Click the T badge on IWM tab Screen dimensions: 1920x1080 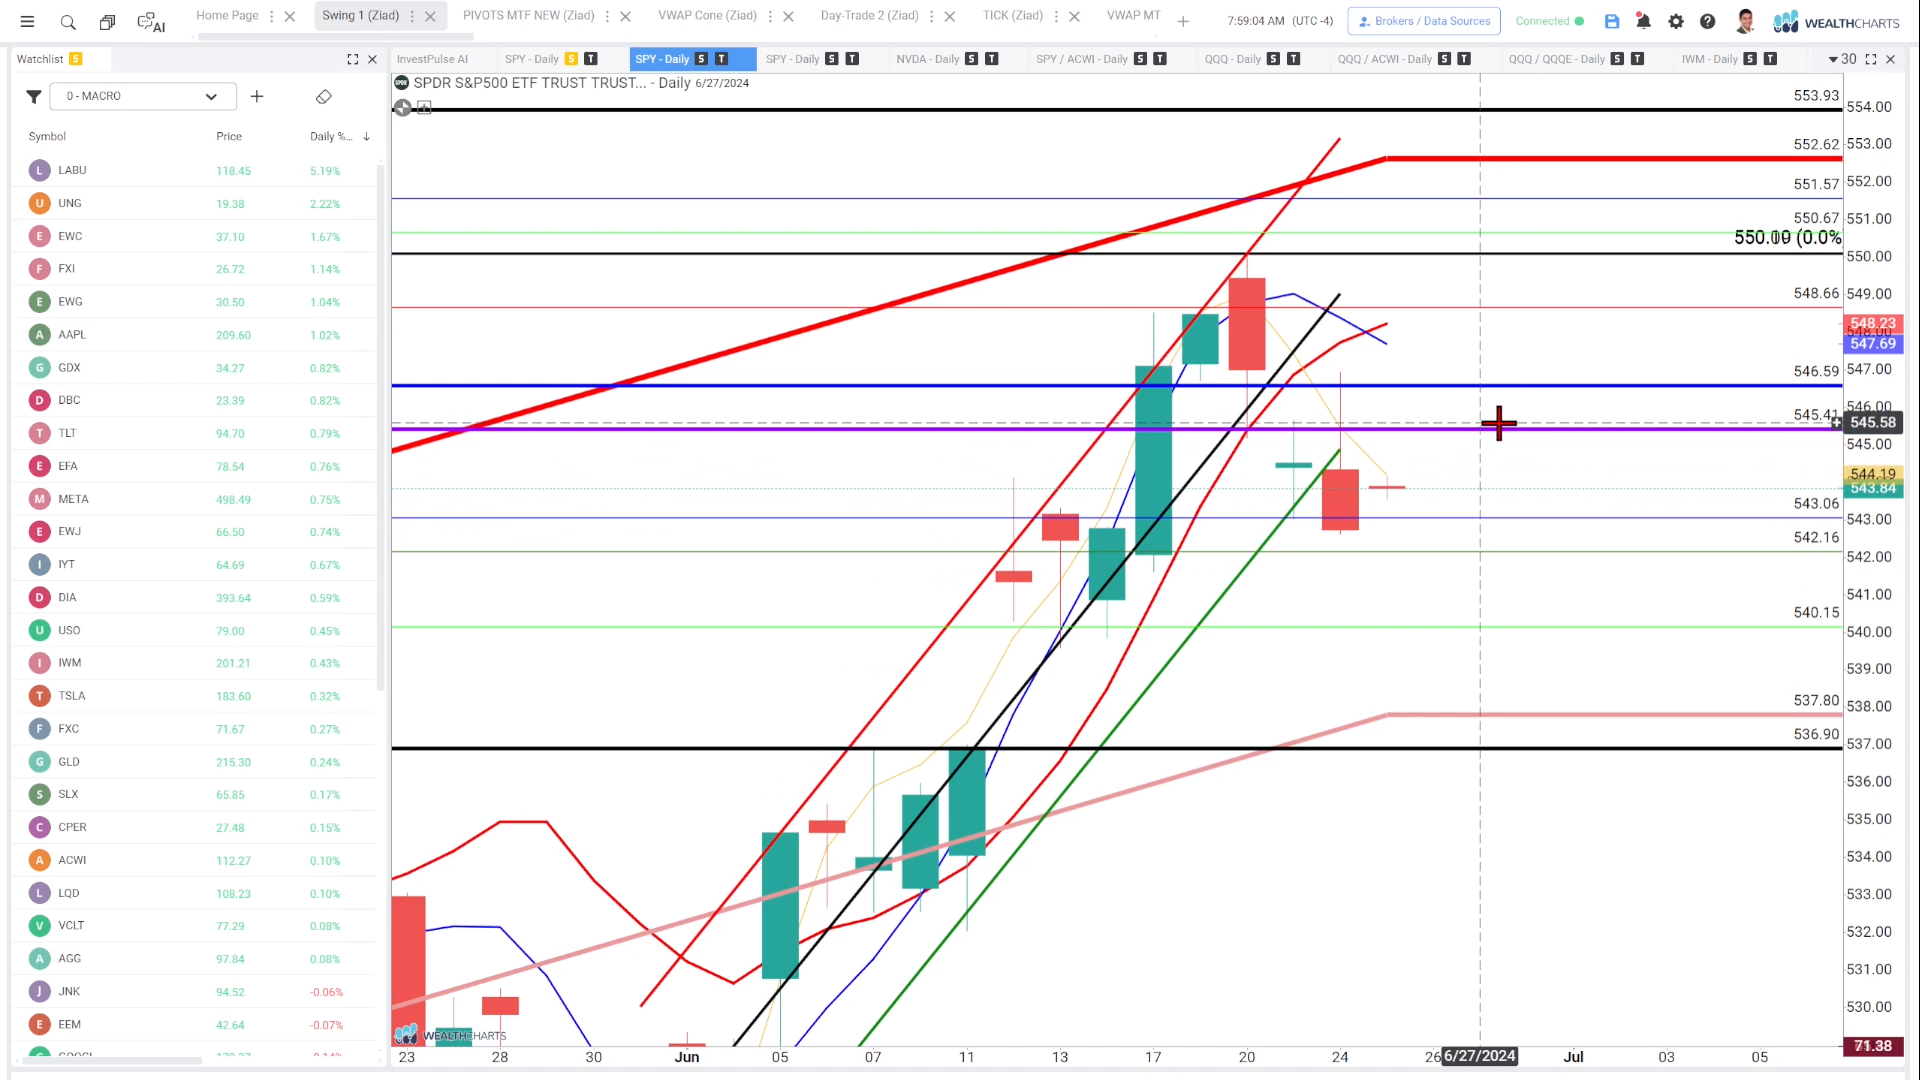coord(1770,59)
